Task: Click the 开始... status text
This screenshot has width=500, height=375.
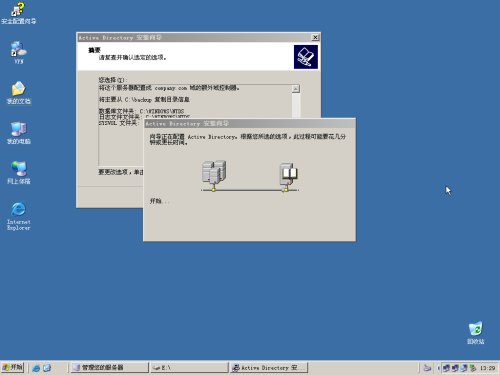Action: pos(159,201)
